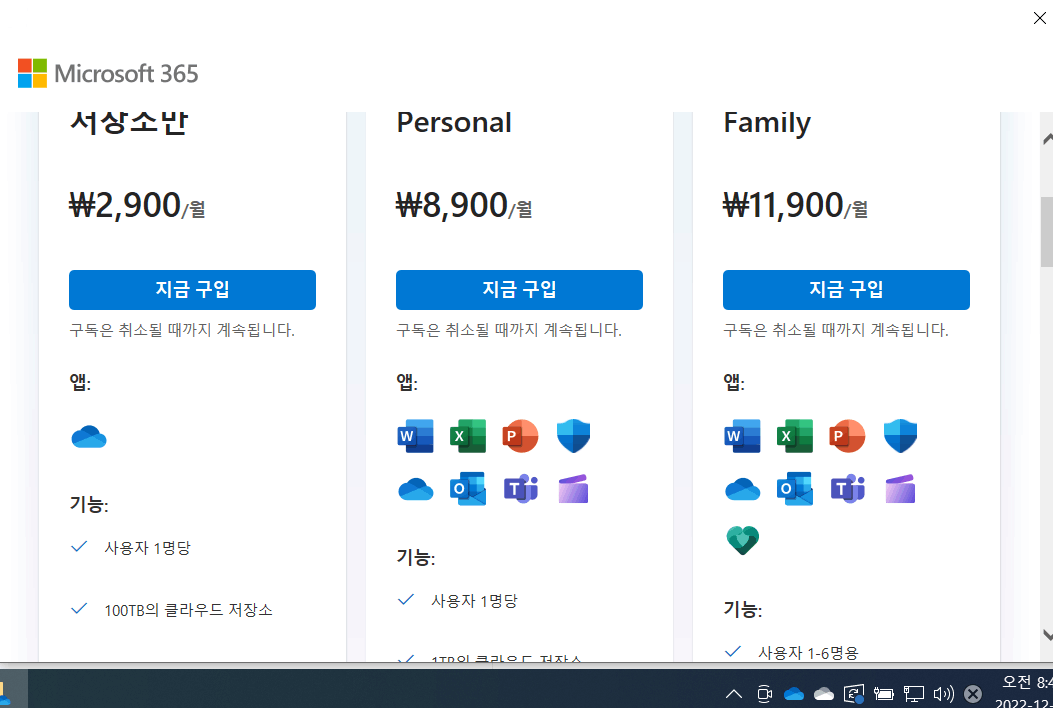
Task: Open the network tray icon
Action: [x=913, y=693]
